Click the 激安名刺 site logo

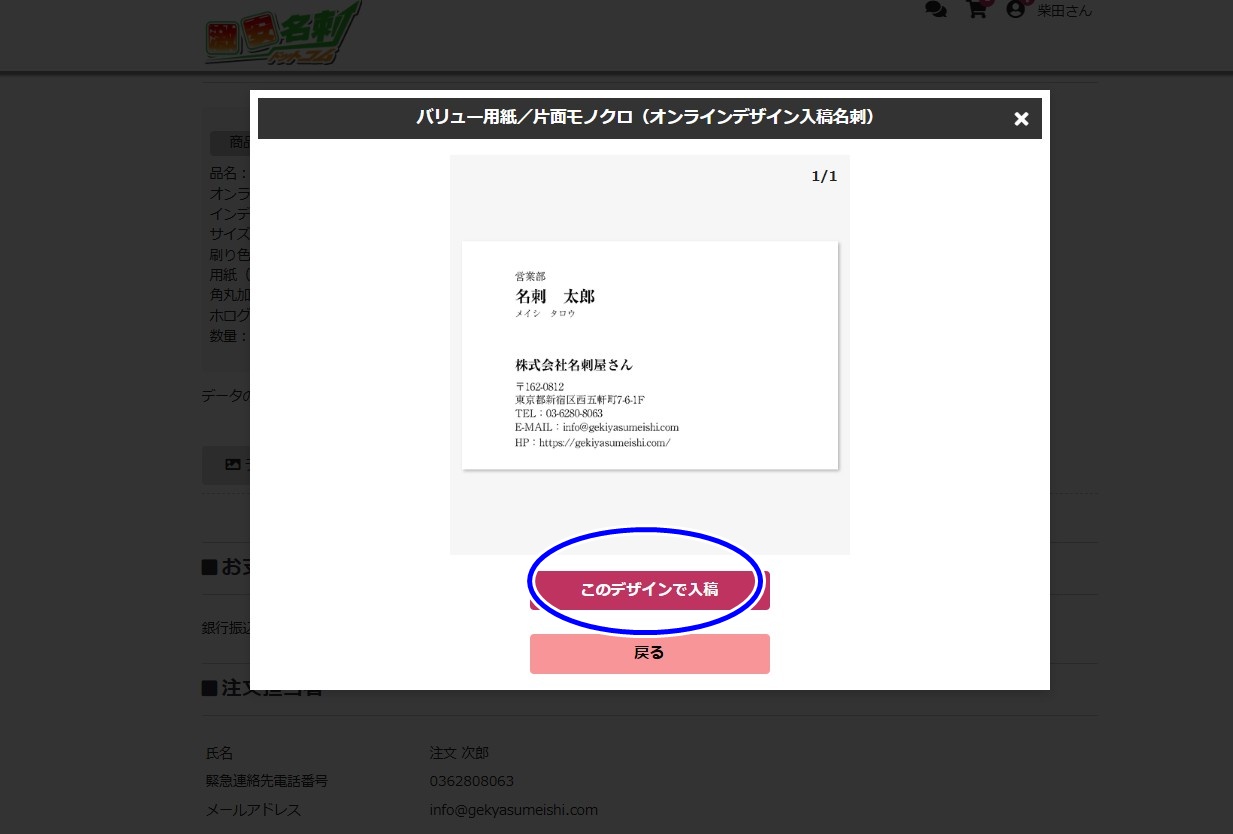tap(282, 33)
